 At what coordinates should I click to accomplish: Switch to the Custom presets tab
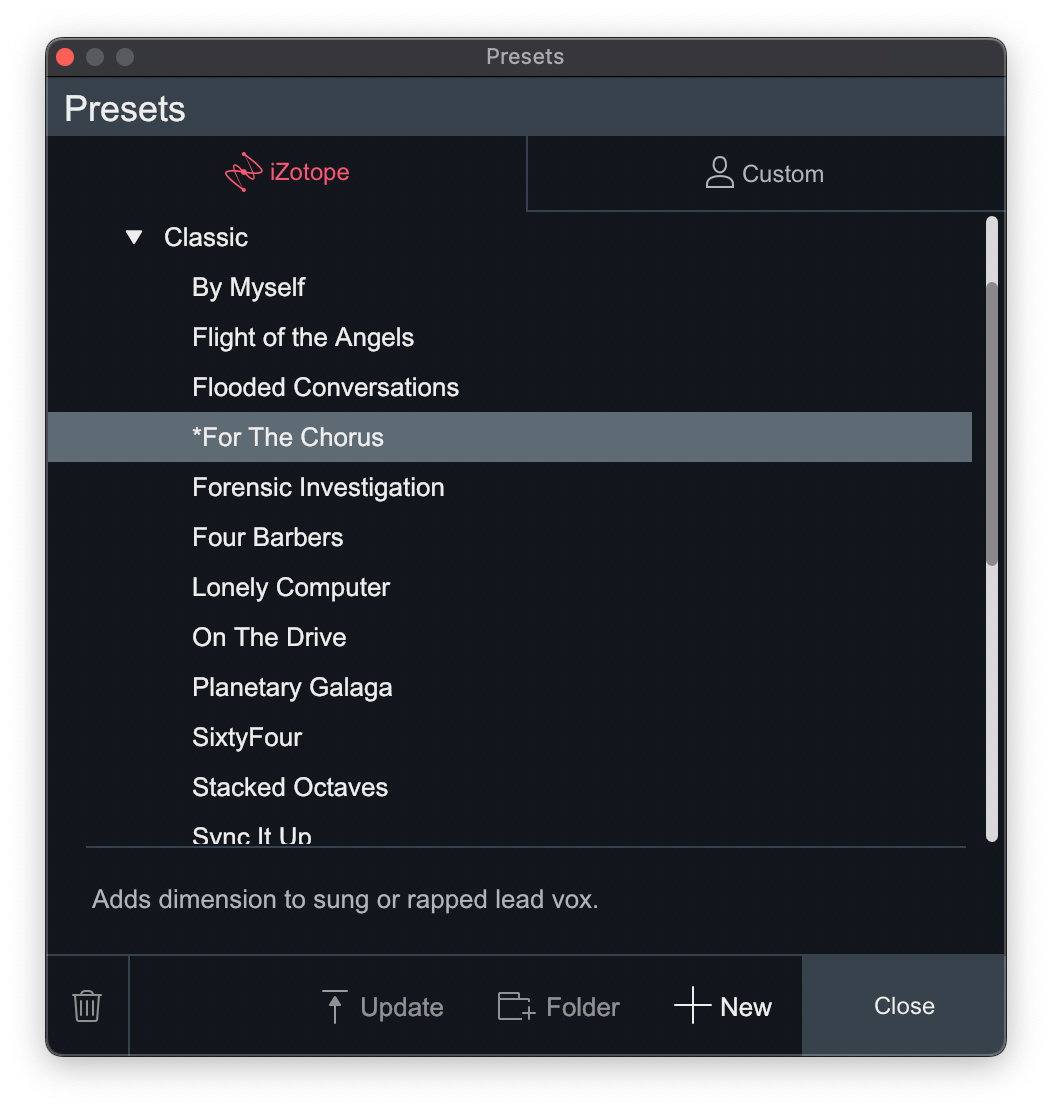(x=765, y=173)
